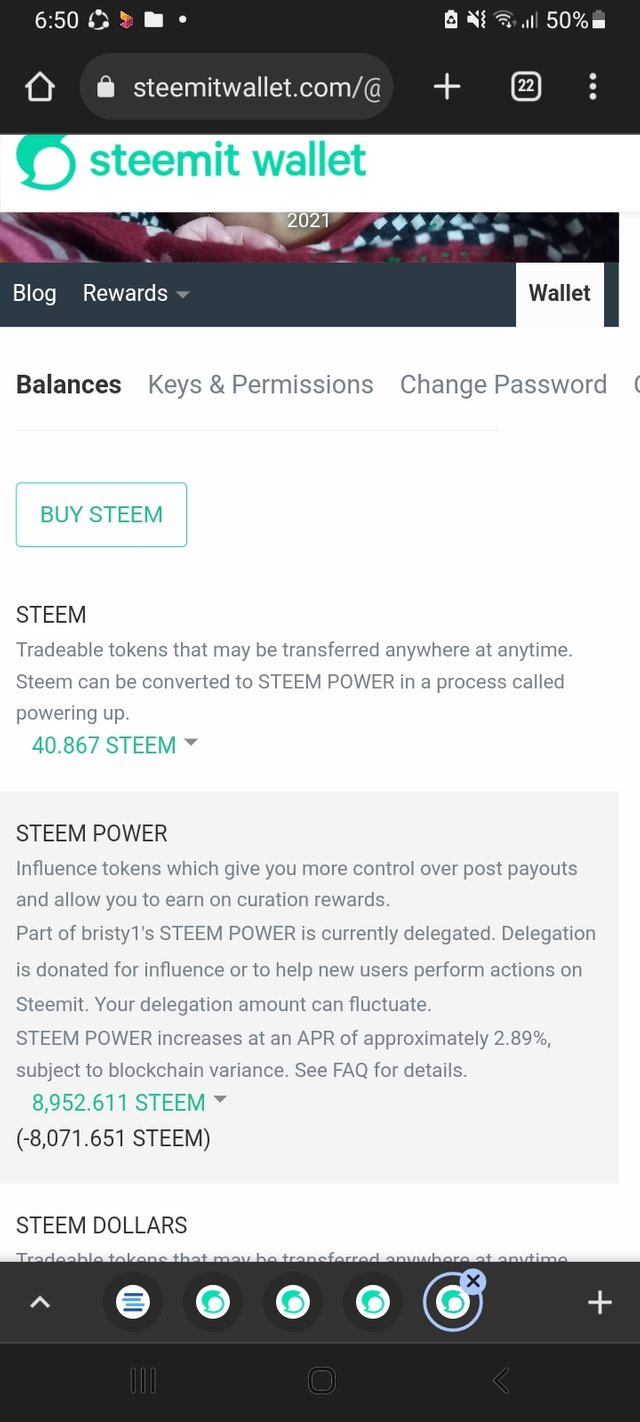640x1422 pixels.
Task: Open the Change Password tab
Action: pyautogui.click(x=503, y=384)
